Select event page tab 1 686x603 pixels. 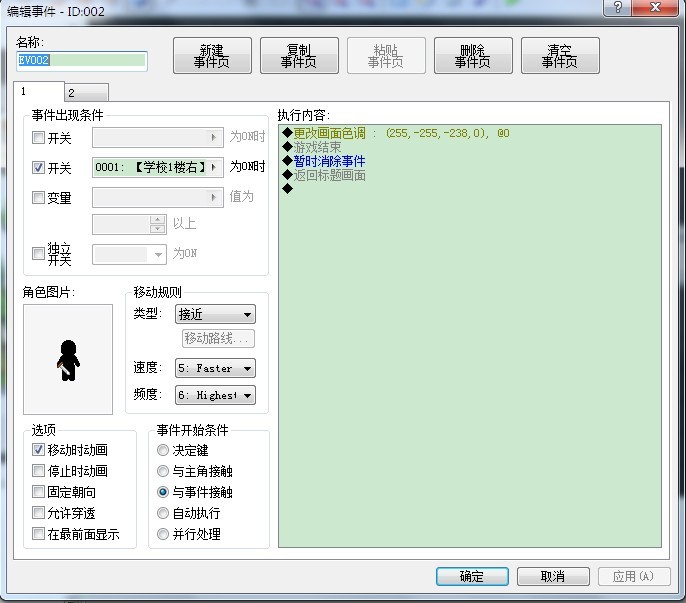38,91
